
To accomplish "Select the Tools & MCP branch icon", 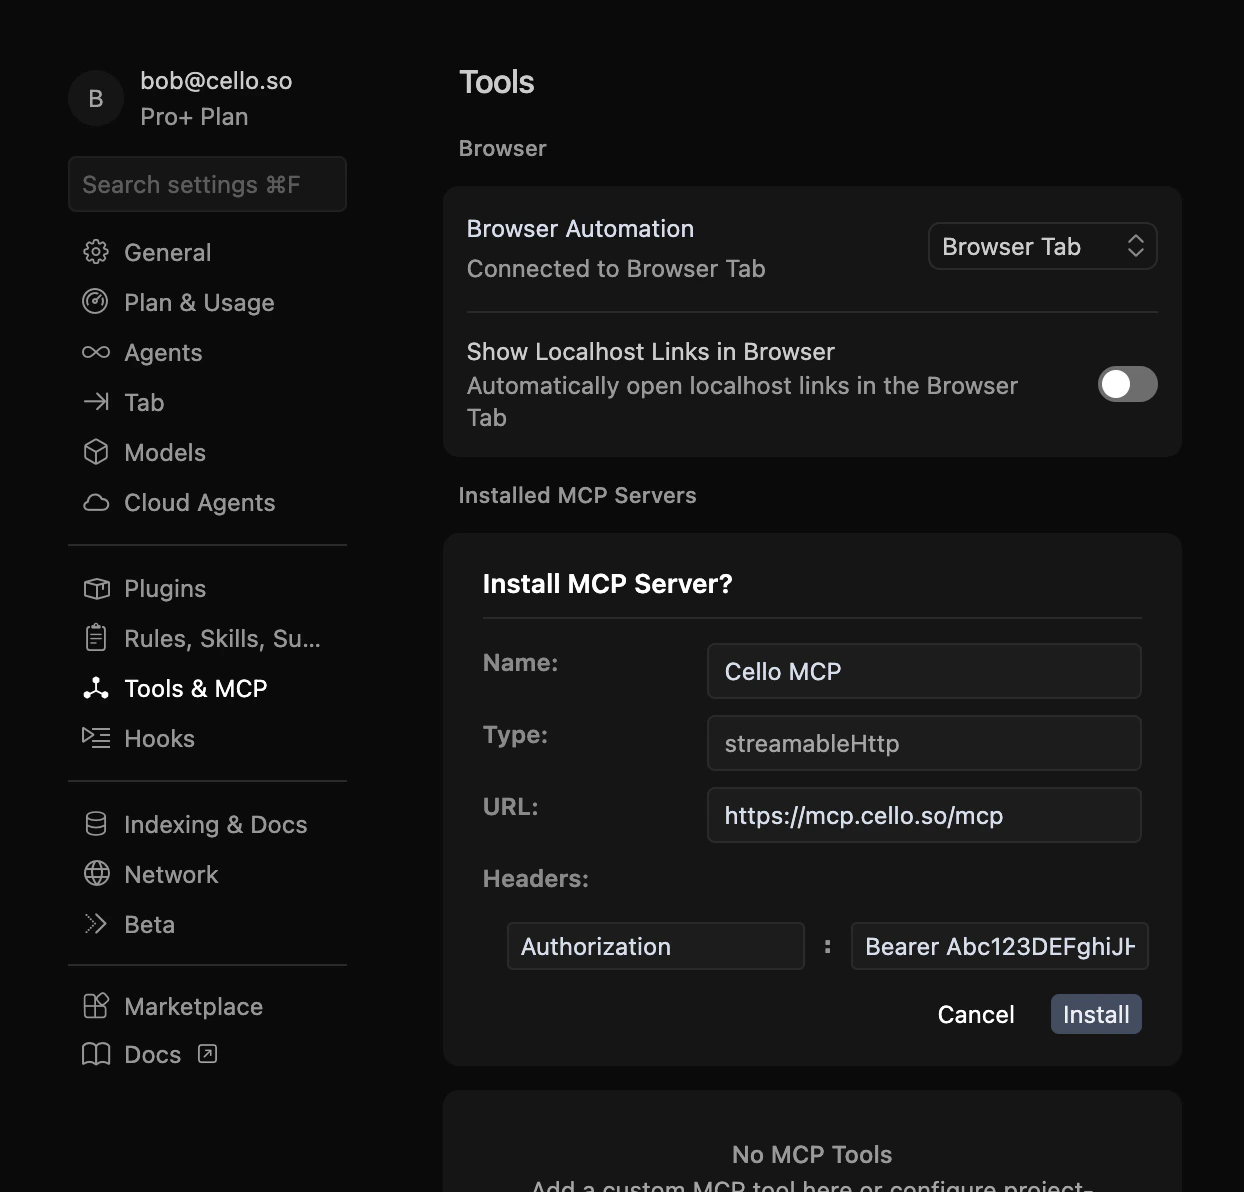I will tap(96, 688).
